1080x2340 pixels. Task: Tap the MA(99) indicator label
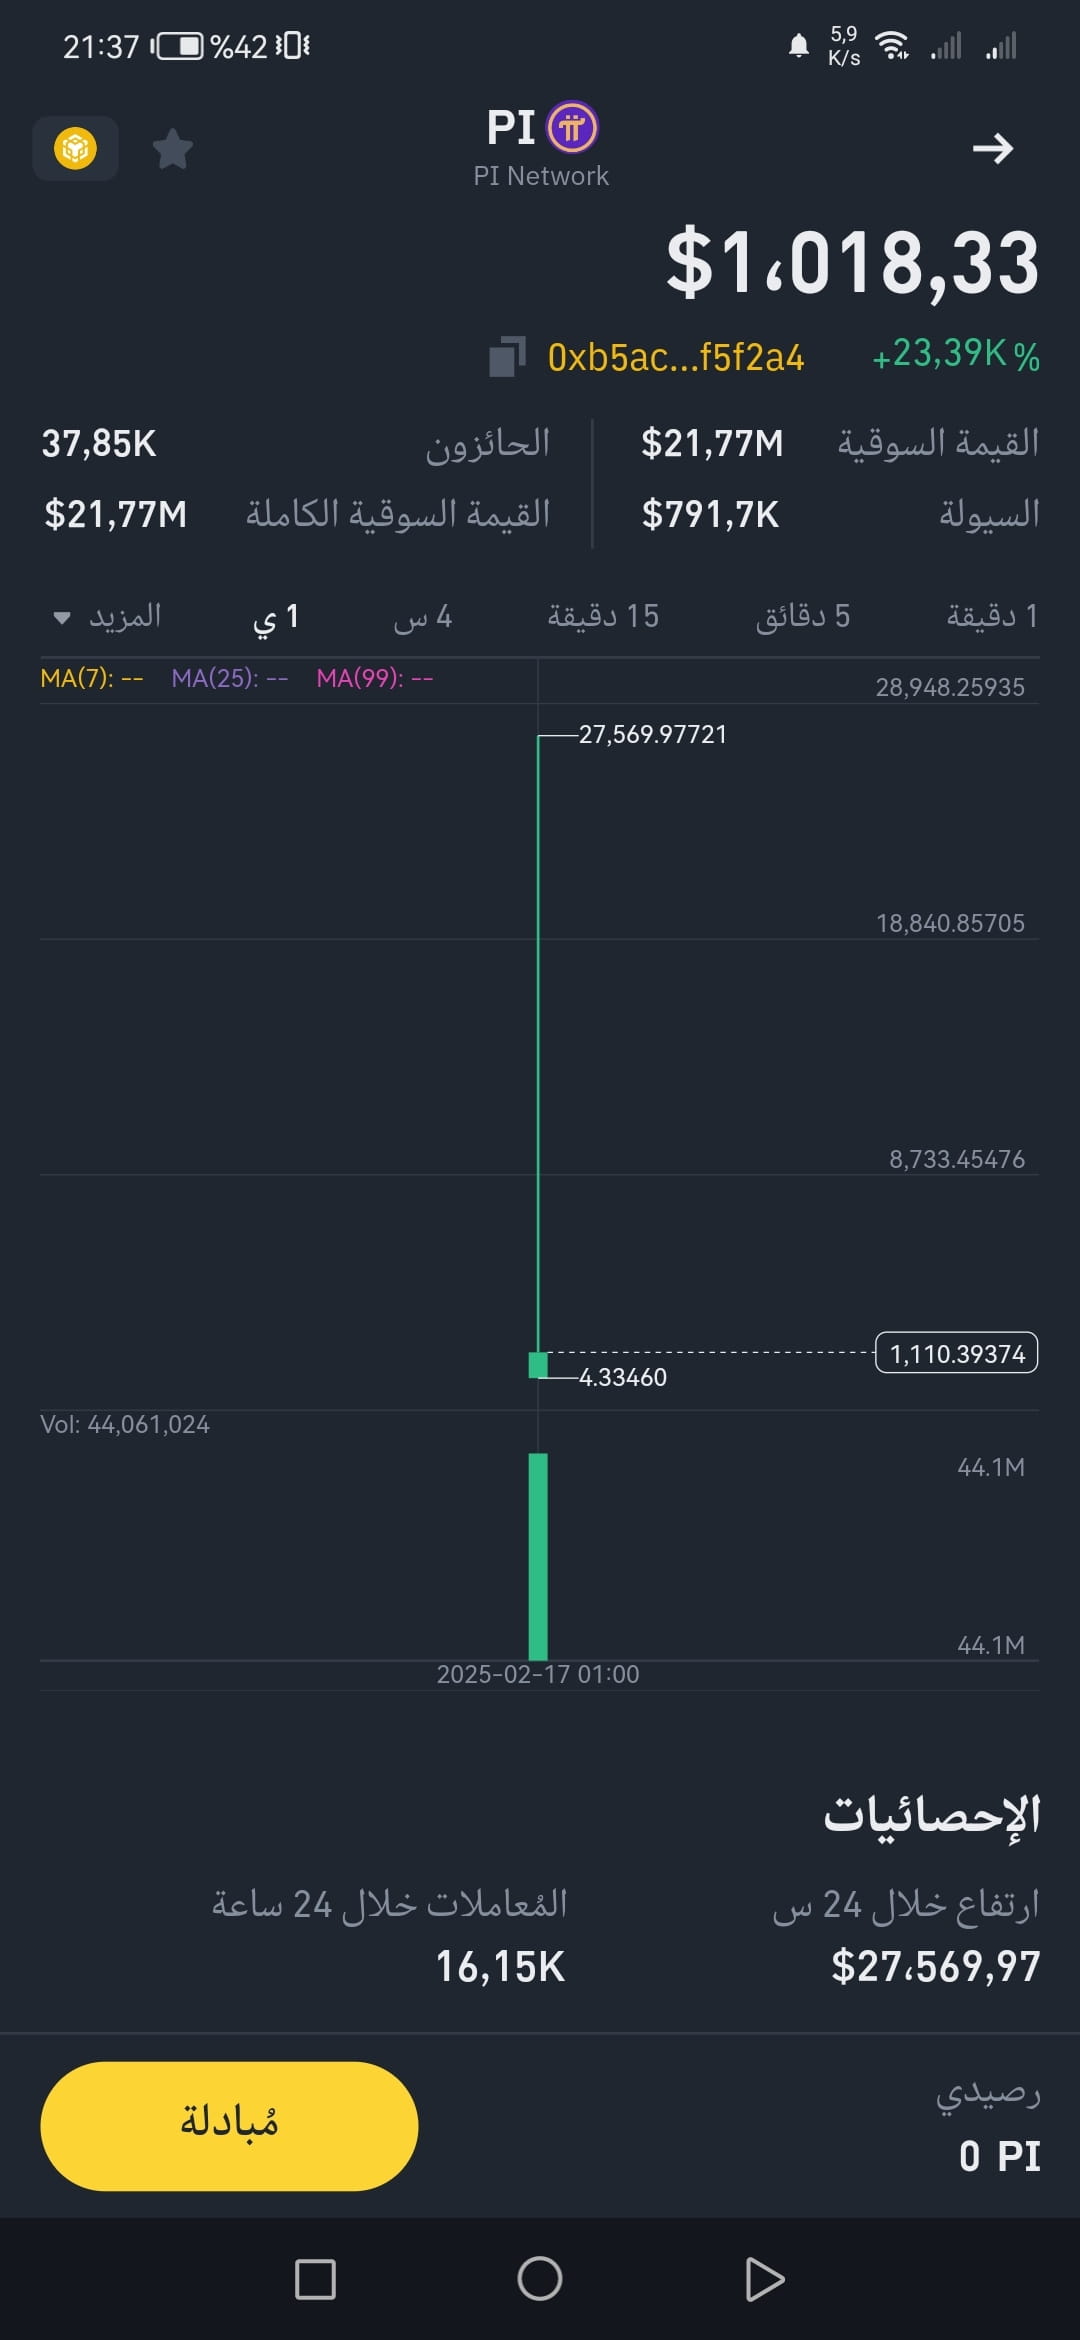point(375,678)
